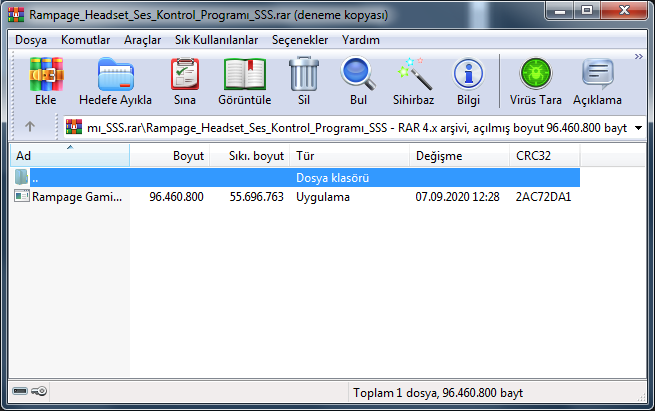Image resolution: width=655 pixels, height=411 pixels.
Task: Launch the Sihirbaz wand tool
Action: 414,74
